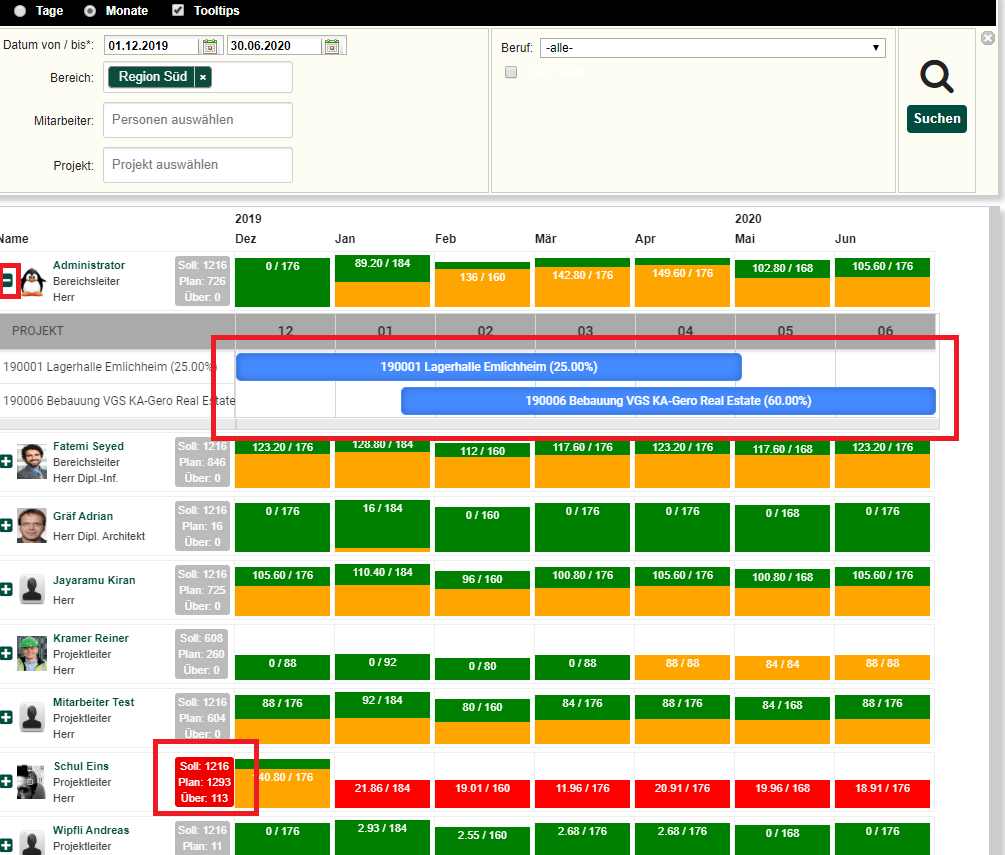Screen dimensions: 1005x855
Task: Click the Mitarbeiter Personen auswählen field
Action: (198, 120)
